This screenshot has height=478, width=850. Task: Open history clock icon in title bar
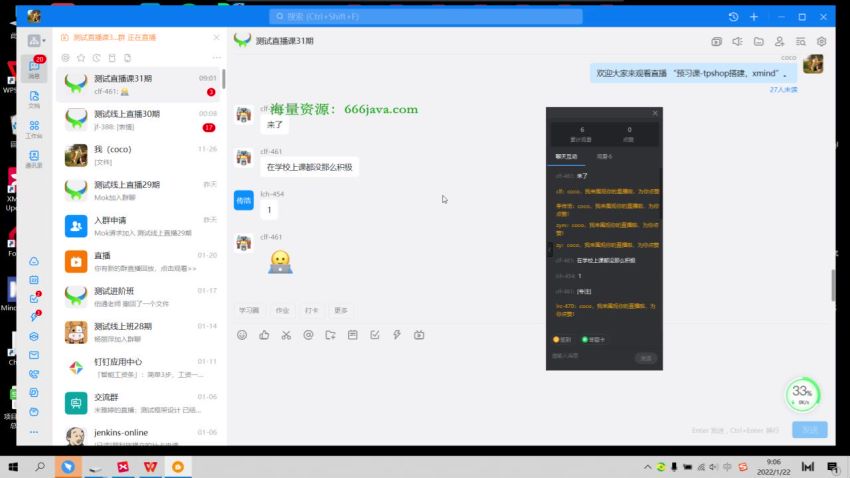pyautogui.click(x=733, y=17)
